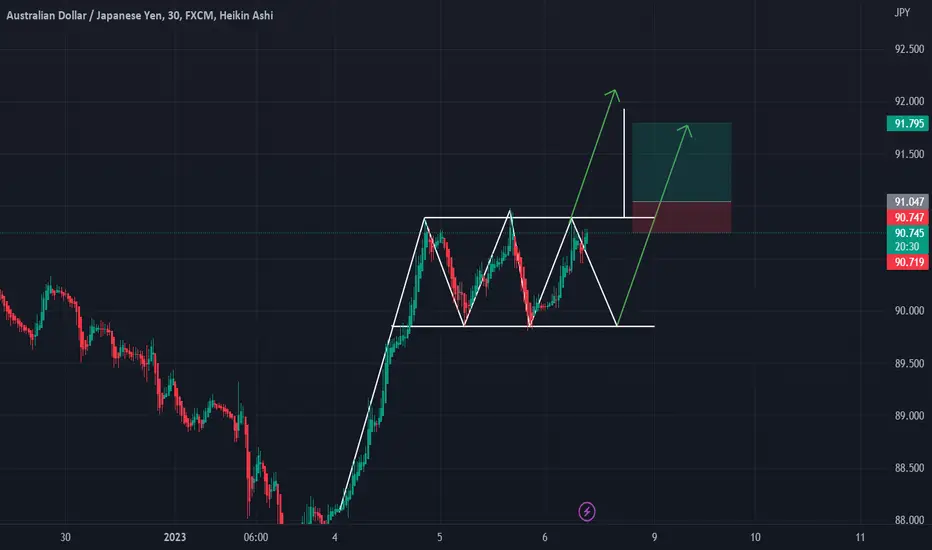Click the purple lightning event icon
This screenshot has width=932, height=550.
click(587, 511)
